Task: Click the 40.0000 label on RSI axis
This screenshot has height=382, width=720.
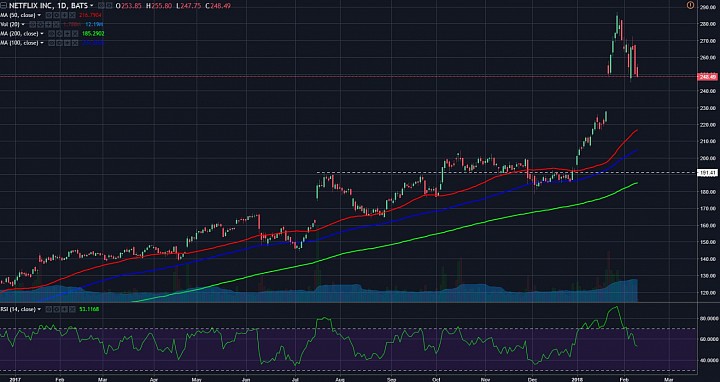Action: coord(708,360)
